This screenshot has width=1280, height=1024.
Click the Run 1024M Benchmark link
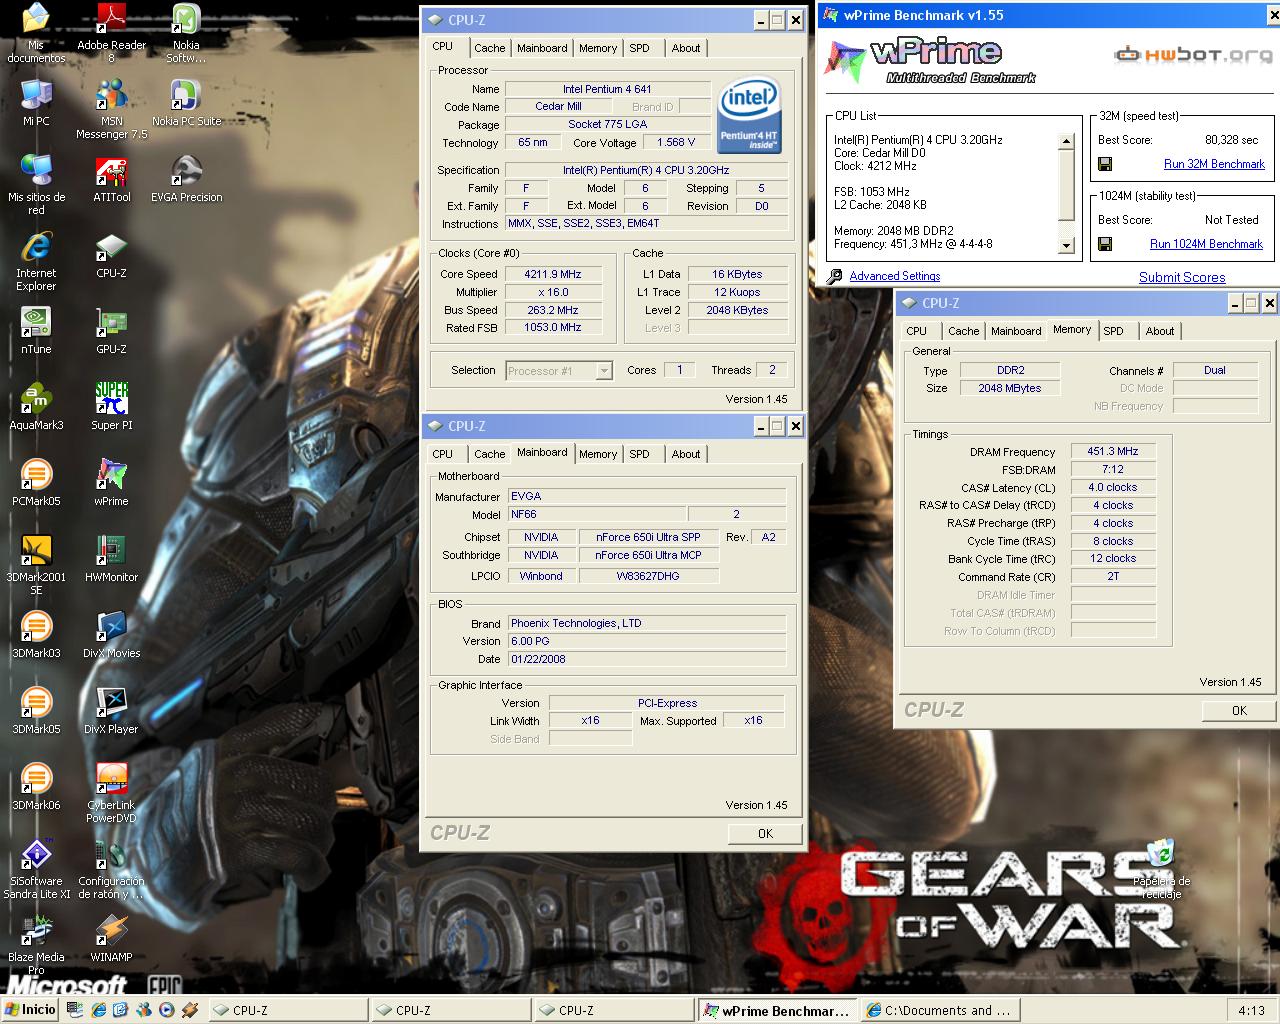tap(1206, 244)
